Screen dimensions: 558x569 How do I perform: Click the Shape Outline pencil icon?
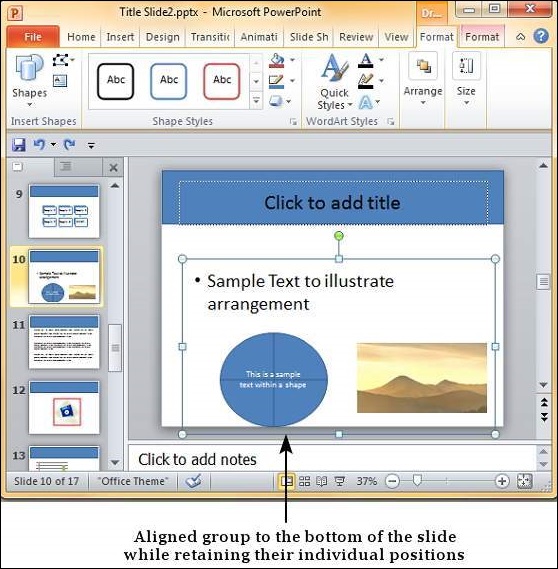[x=277, y=81]
